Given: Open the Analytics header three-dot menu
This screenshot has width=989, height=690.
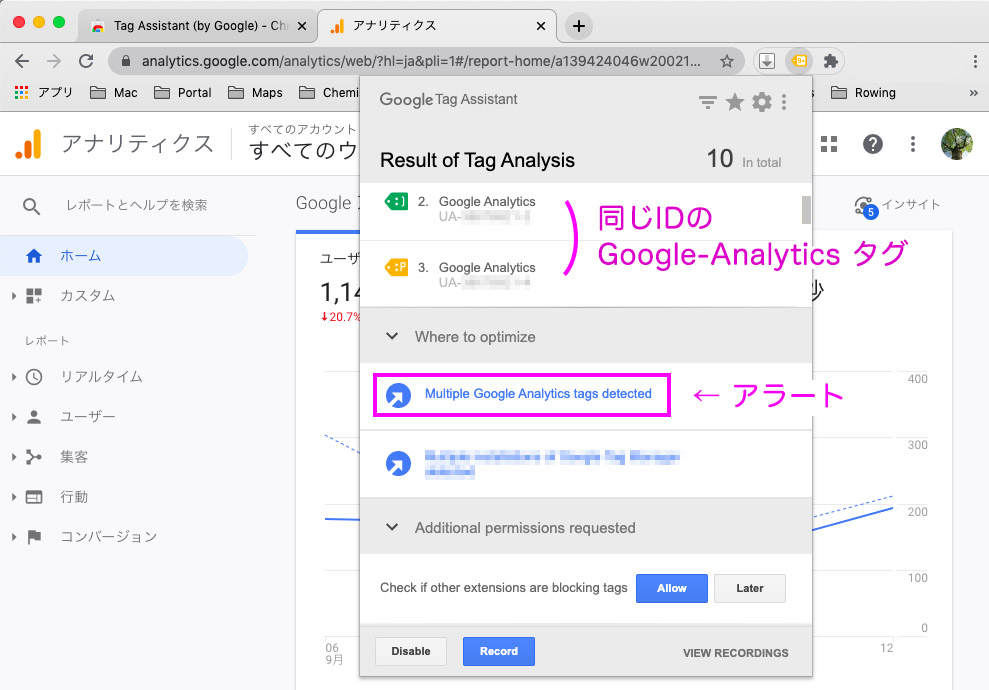Looking at the screenshot, I should (x=913, y=144).
